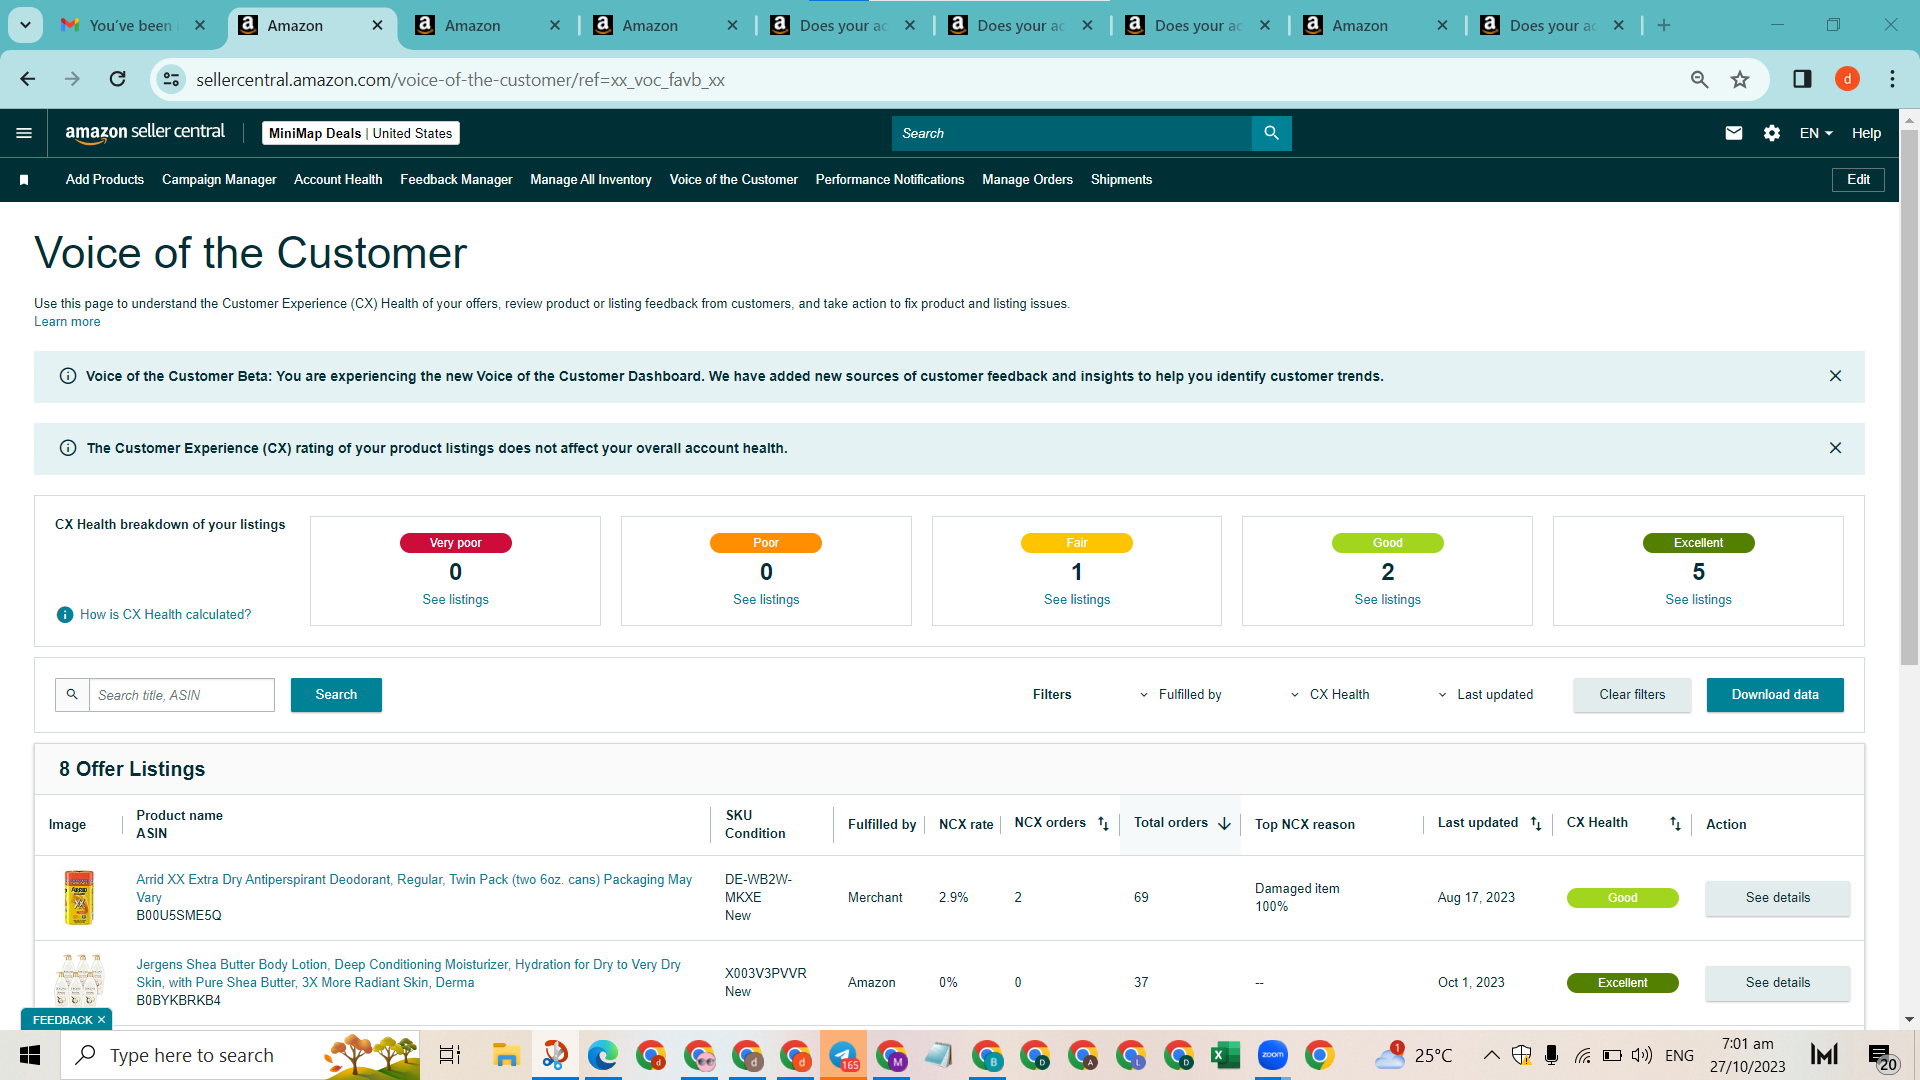Image resolution: width=1920 pixels, height=1080 pixels.
Task: Open the Learn more link
Action: (x=67, y=322)
